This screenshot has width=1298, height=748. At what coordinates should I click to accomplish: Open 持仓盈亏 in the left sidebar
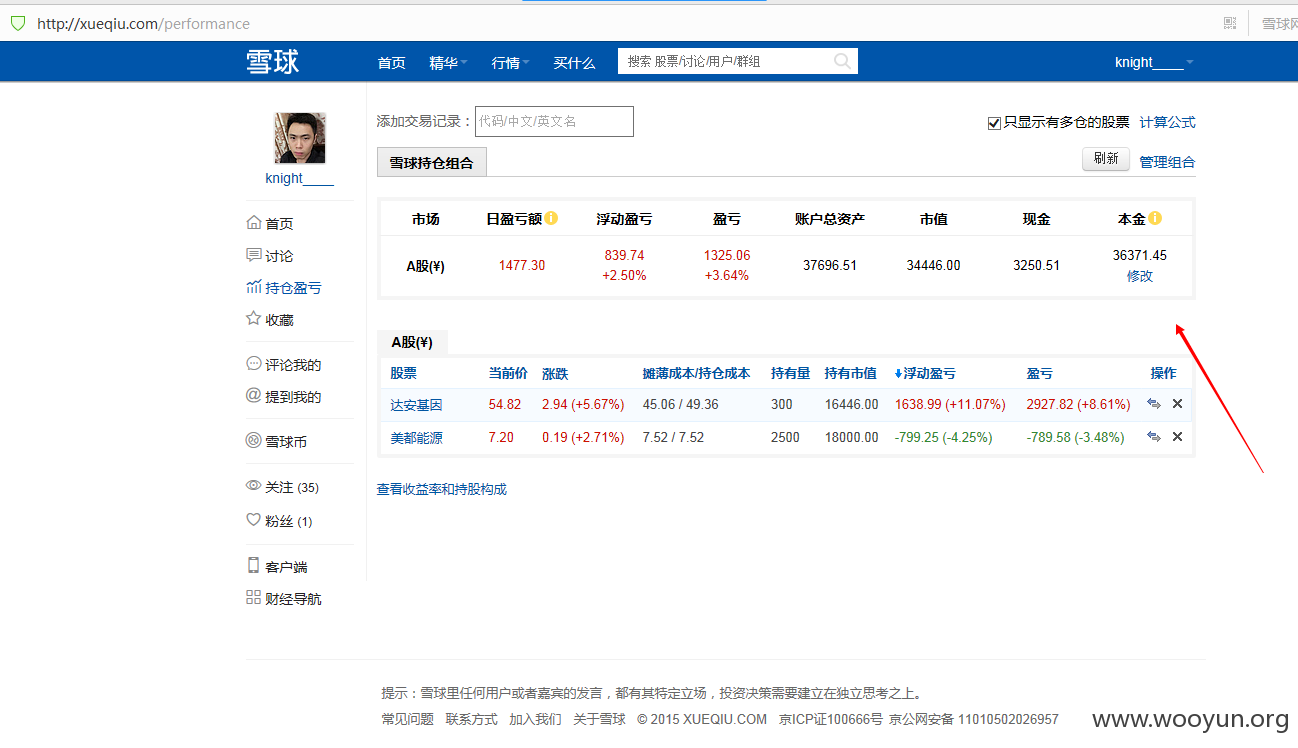point(284,288)
